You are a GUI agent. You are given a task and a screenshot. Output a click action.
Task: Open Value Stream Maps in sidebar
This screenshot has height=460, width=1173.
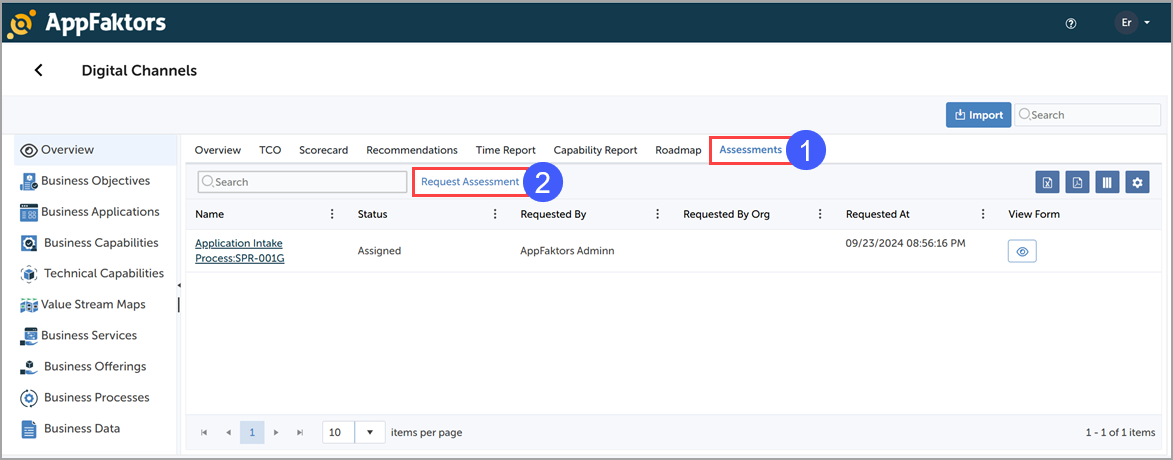[x=92, y=304]
